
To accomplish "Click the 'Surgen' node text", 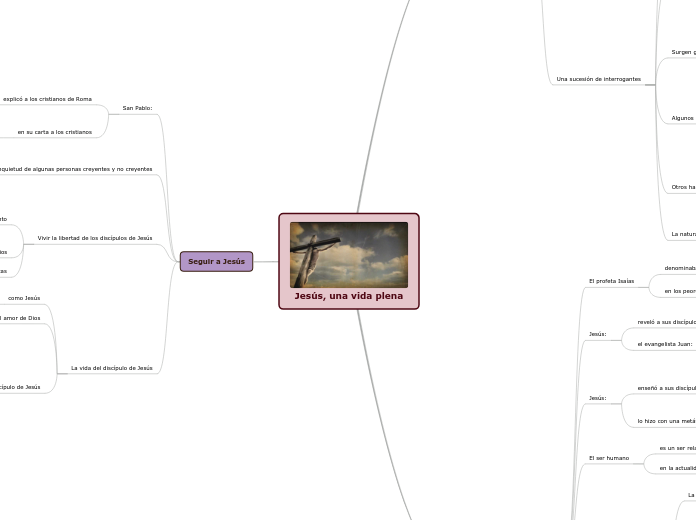I will point(684,52).
